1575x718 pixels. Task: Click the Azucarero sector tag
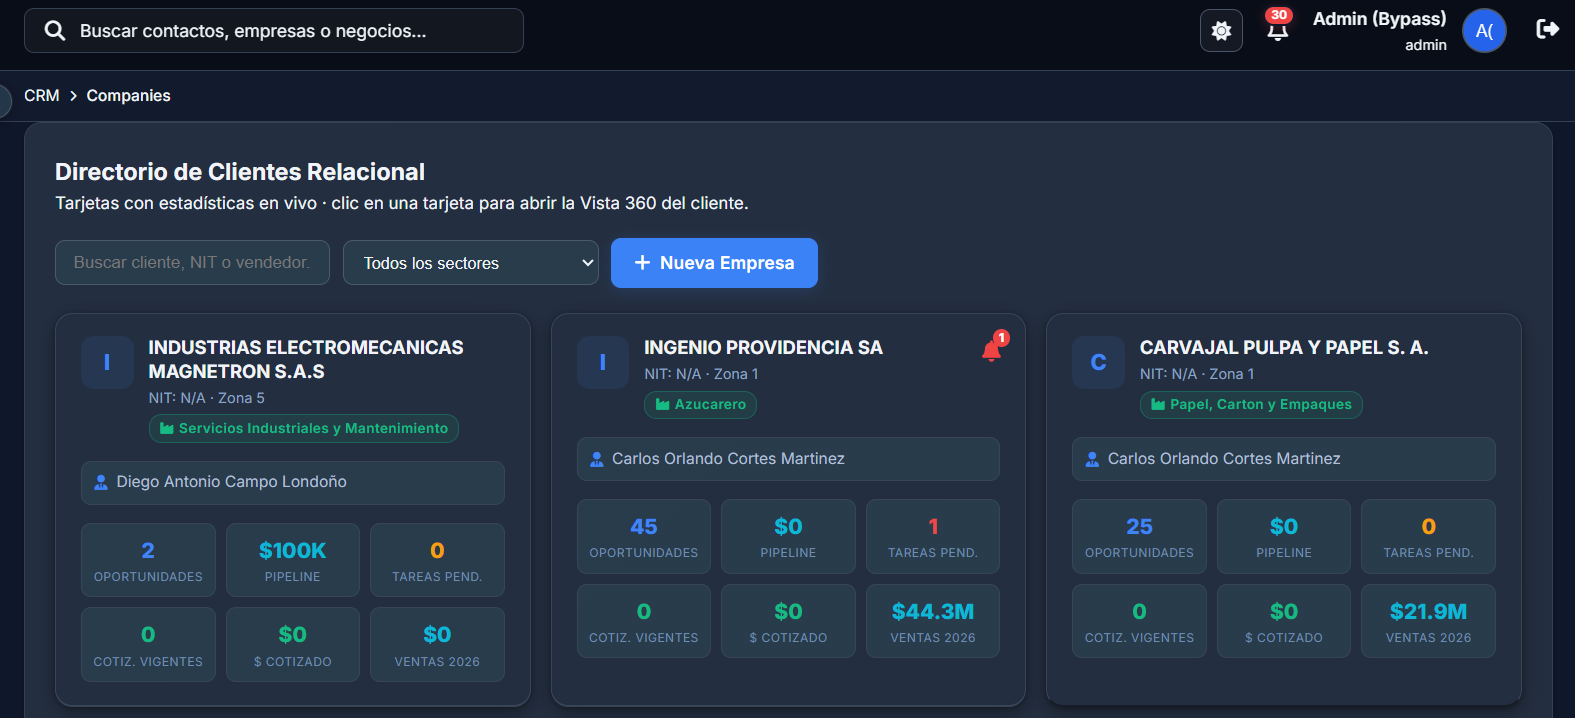click(700, 404)
